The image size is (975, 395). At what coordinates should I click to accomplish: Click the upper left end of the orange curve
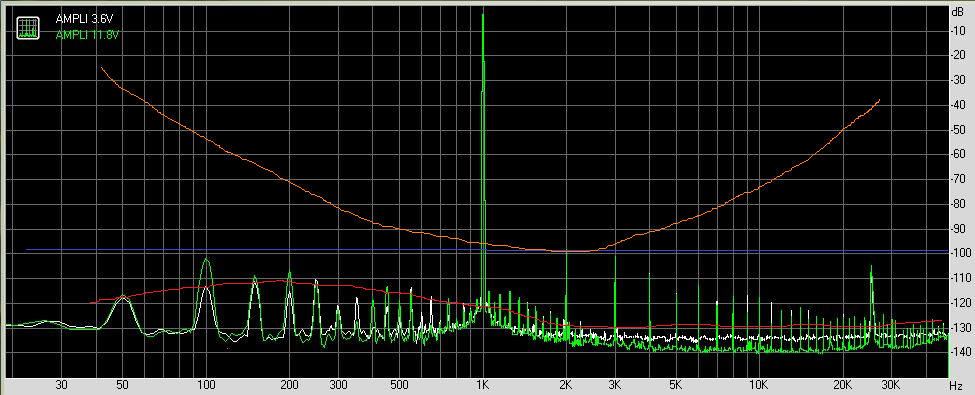(x=101, y=67)
